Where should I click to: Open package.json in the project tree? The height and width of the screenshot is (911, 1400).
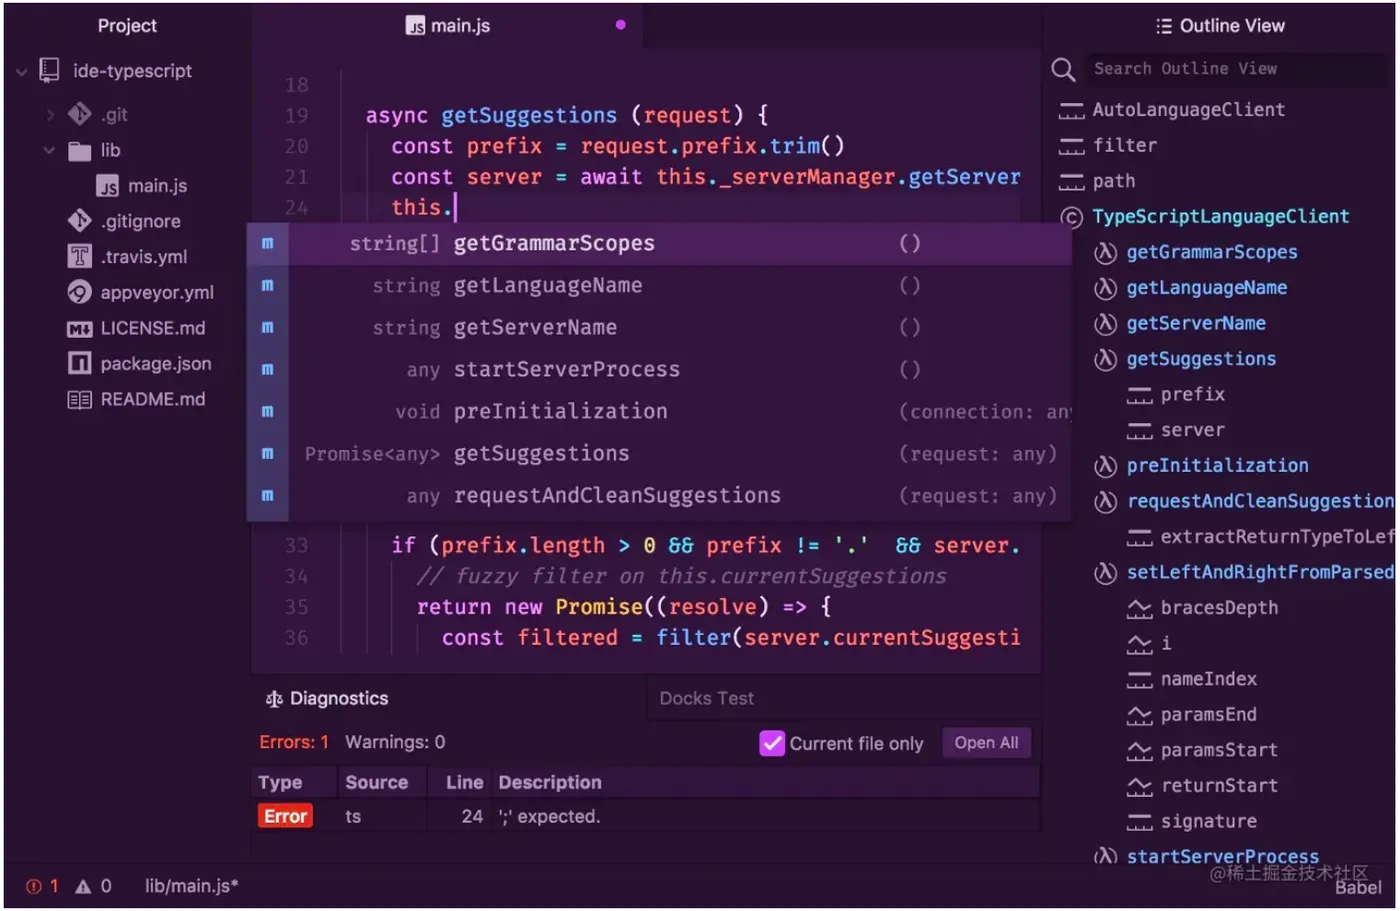[x=156, y=364]
